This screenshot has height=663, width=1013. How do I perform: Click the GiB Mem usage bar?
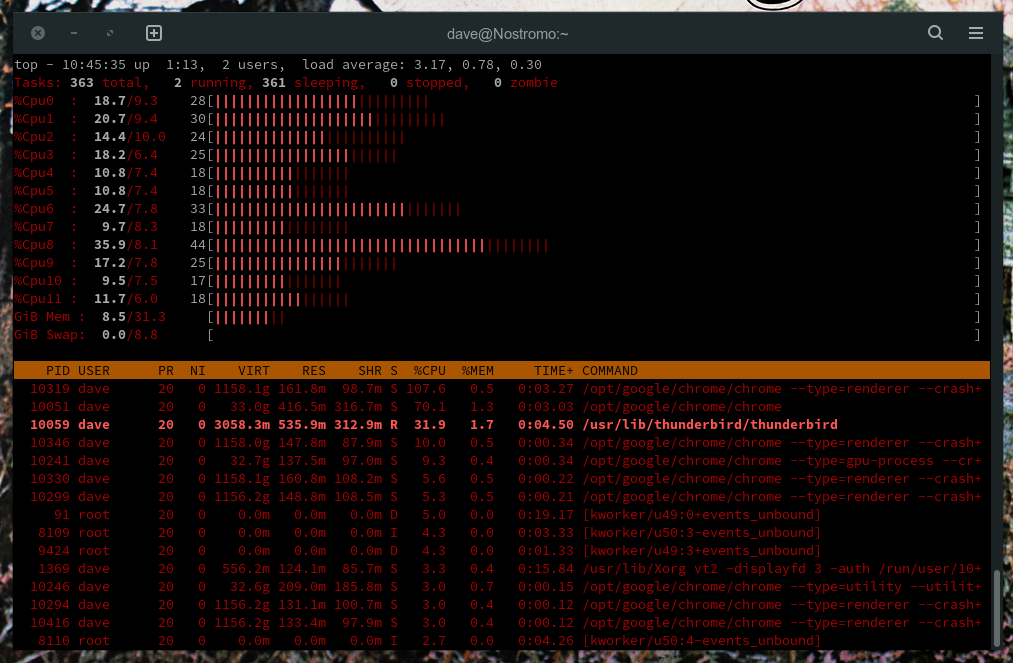250,317
